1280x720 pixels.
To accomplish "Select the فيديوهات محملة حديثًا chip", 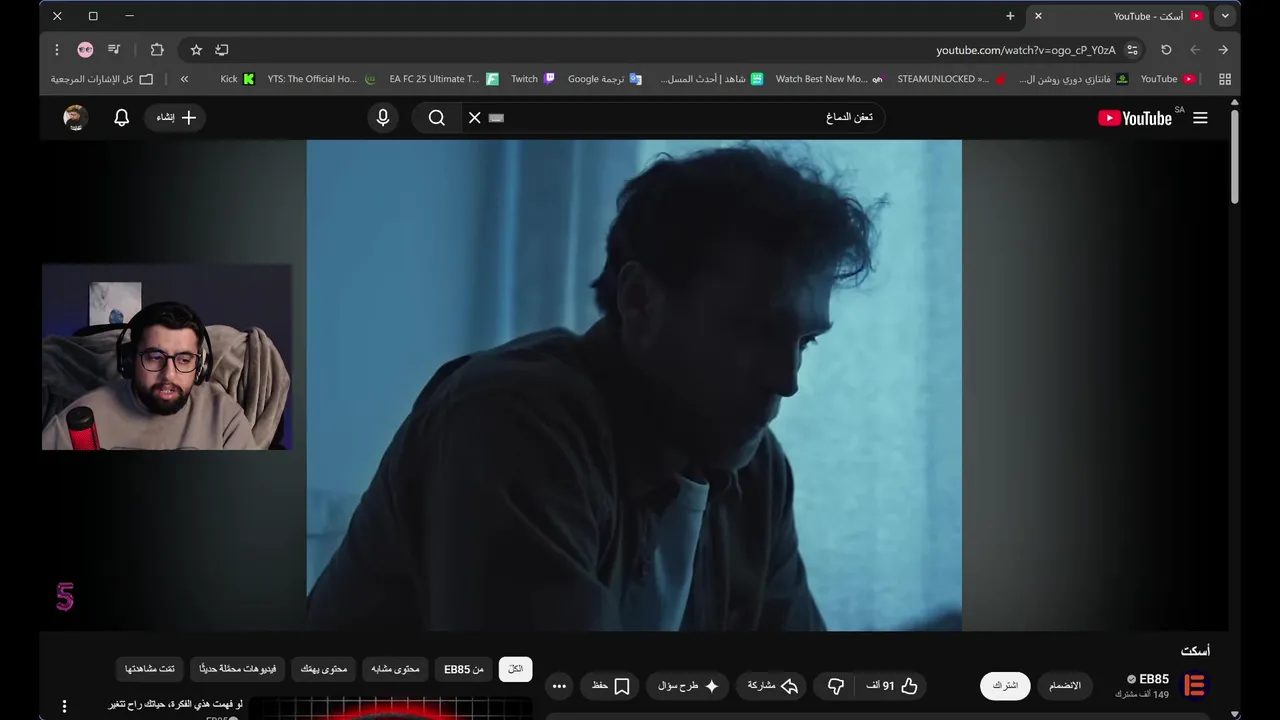I will (x=238, y=669).
